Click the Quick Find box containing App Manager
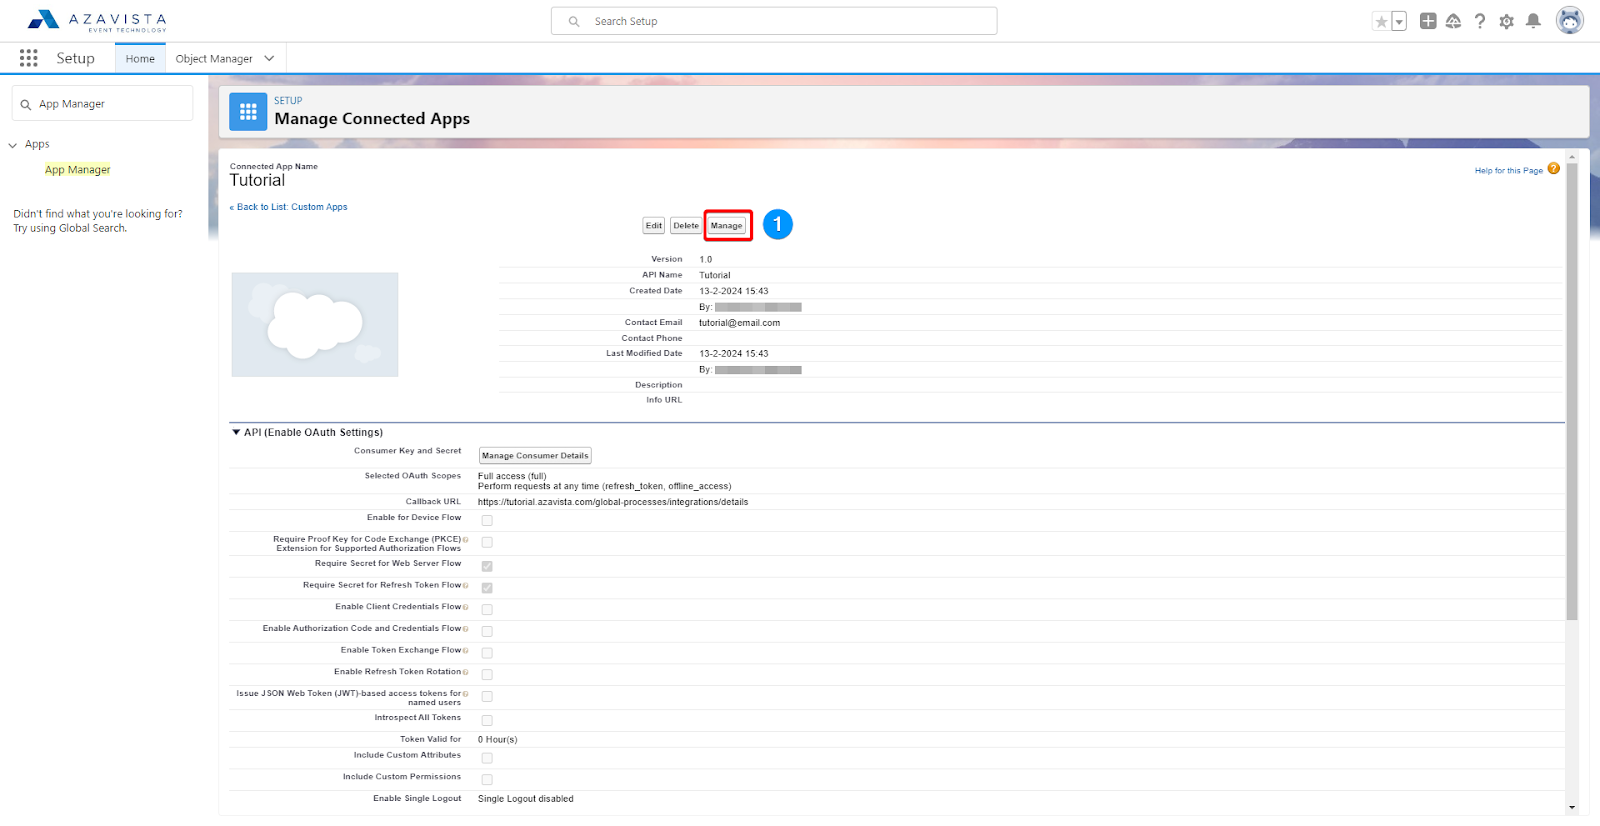Viewport: 1600px width, 826px height. point(102,103)
